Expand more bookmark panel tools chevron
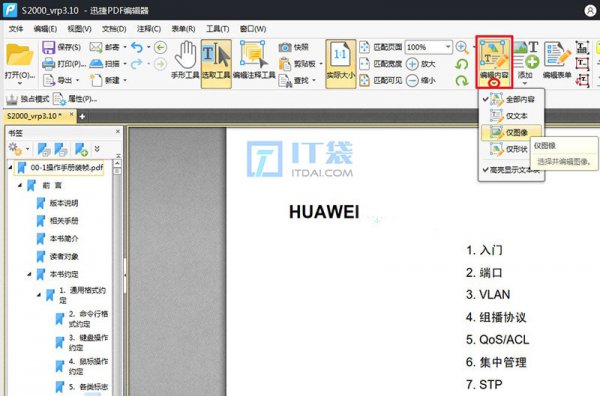The width and height of the screenshot is (600, 396). pyautogui.click(x=97, y=148)
